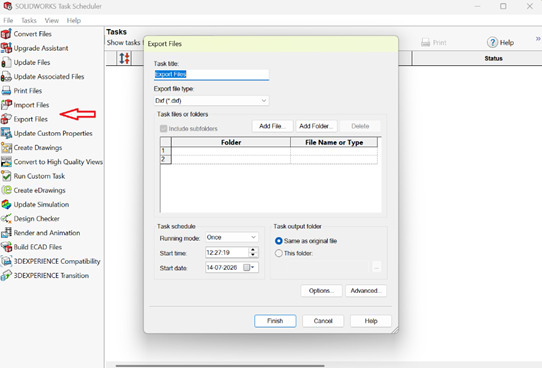Click the Run Custom Task icon
The width and height of the screenshot is (542, 368).
point(6,176)
